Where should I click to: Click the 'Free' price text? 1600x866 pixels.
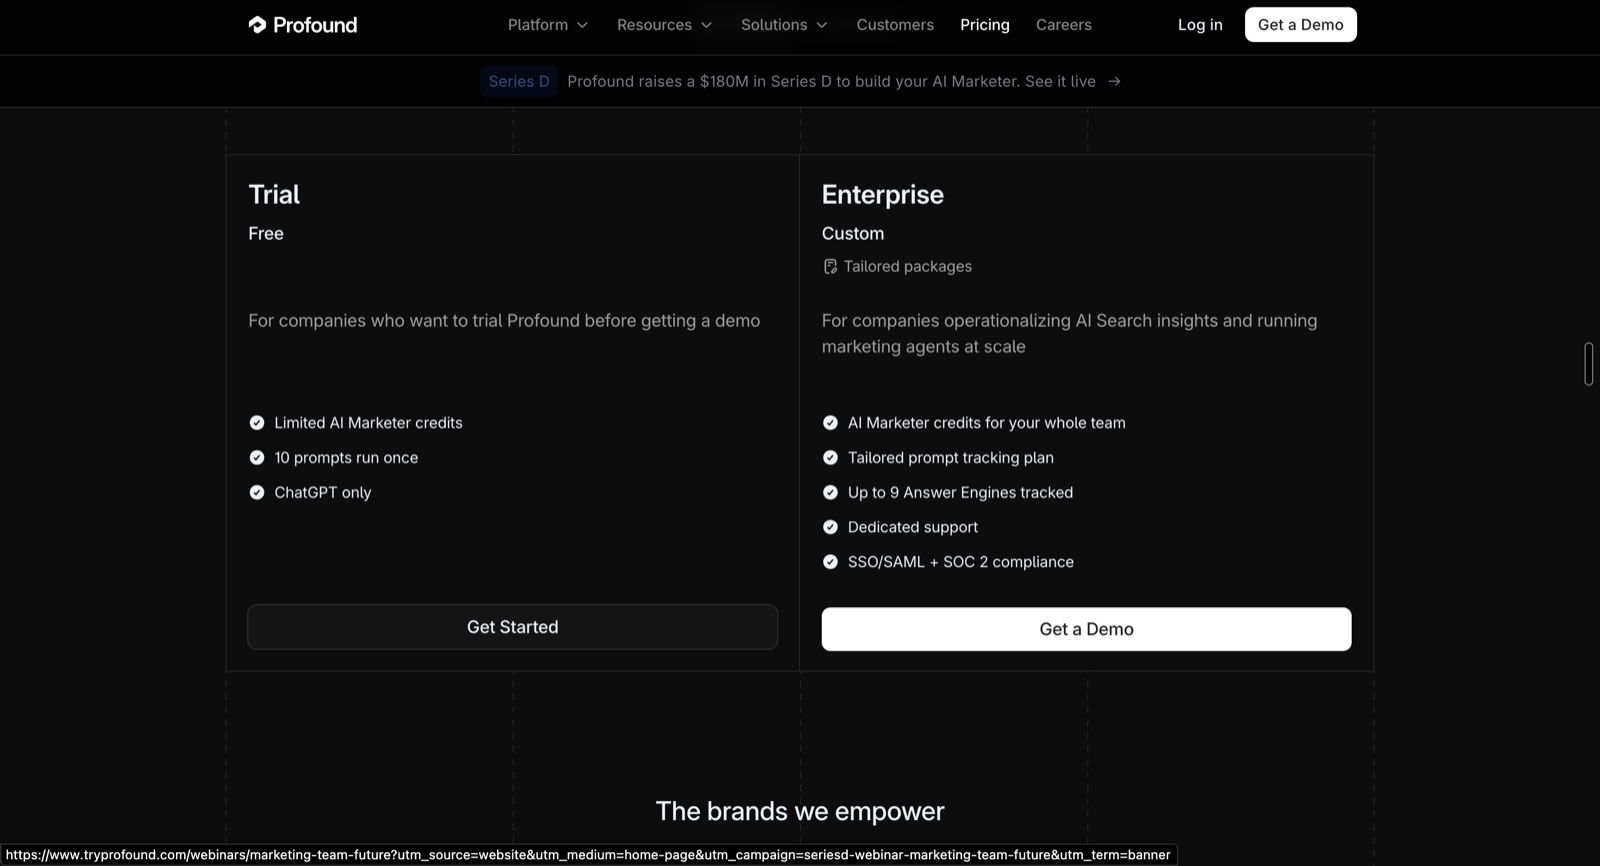click(x=266, y=233)
